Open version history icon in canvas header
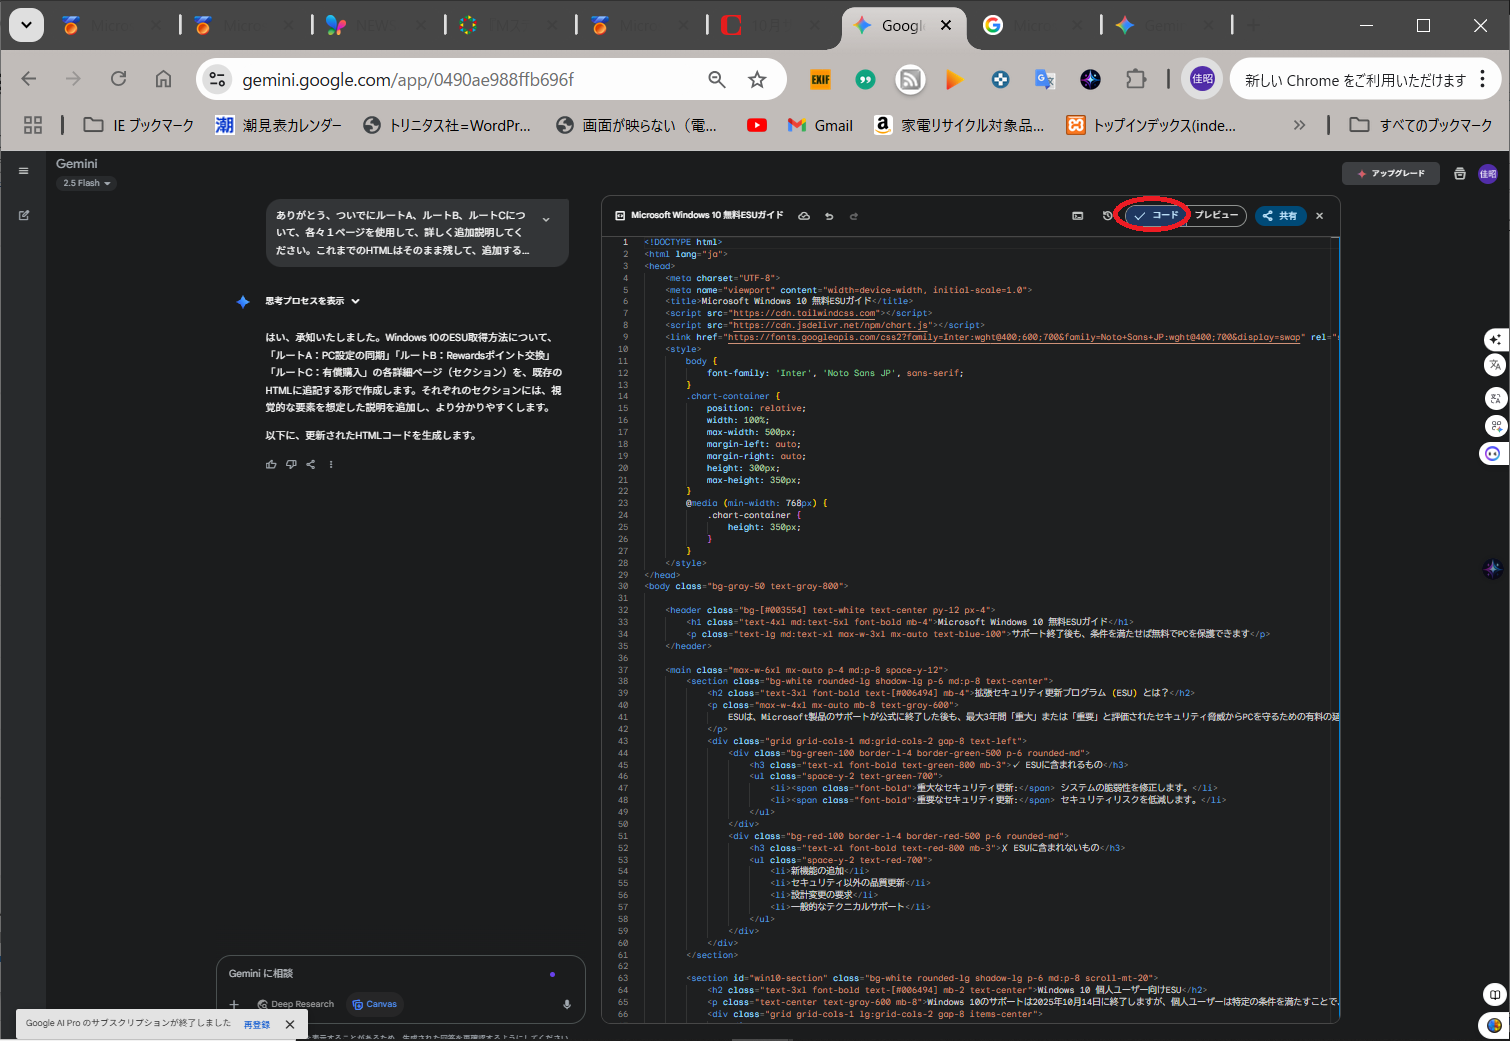1510x1041 pixels. tap(1107, 216)
